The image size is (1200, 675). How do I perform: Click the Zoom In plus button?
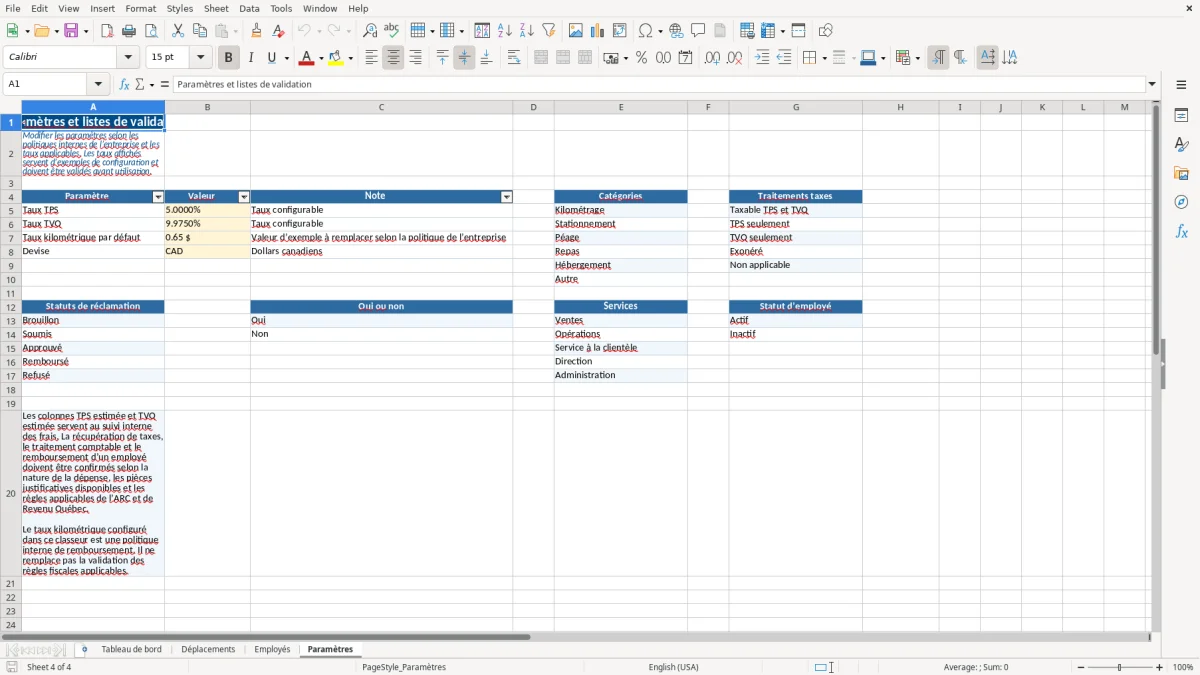pyautogui.click(x=1160, y=667)
